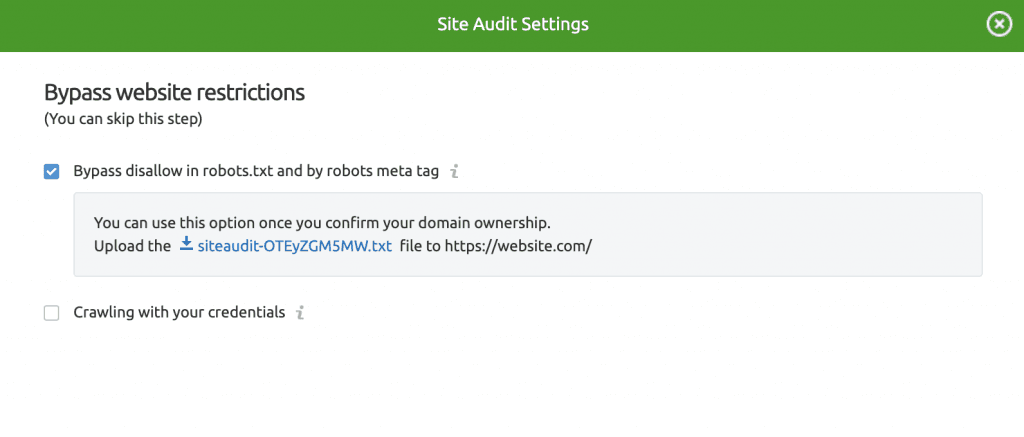The width and height of the screenshot is (1024, 437).
Task: Click the 'Upload the' text in info box
Action: [x=132, y=246]
